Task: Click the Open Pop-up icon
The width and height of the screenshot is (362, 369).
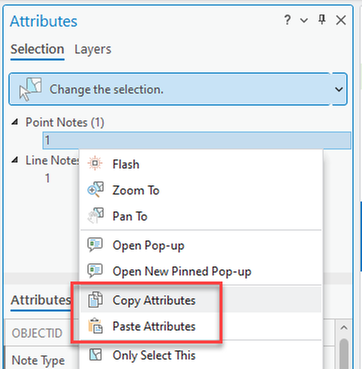Action: (95, 245)
